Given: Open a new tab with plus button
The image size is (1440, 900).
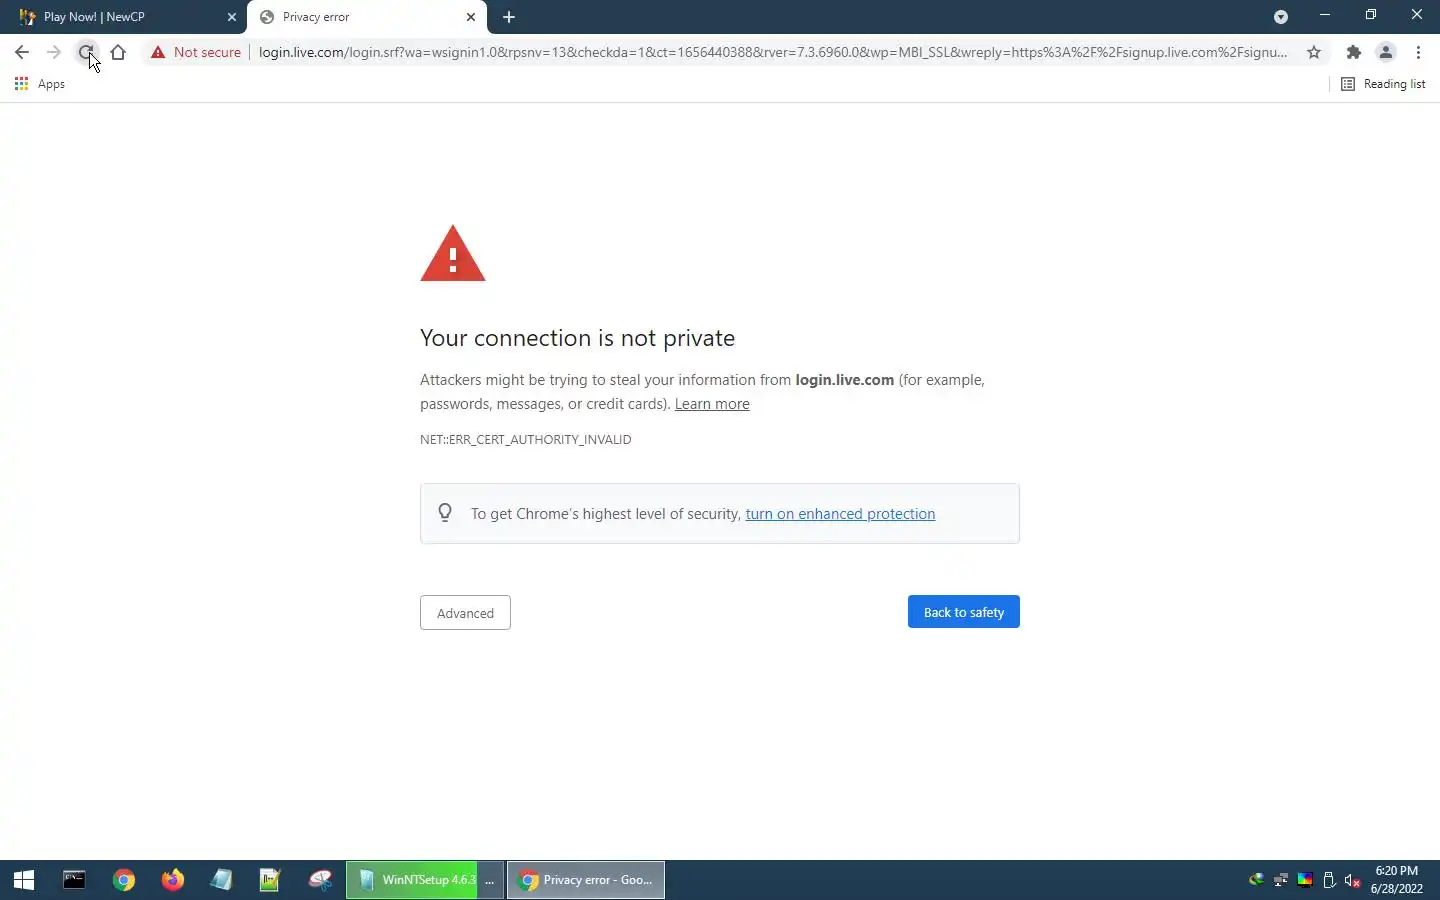Looking at the screenshot, I should coord(509,17).
